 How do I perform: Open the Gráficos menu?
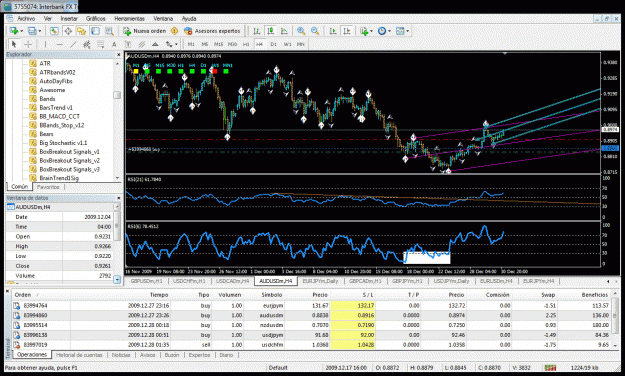96,18
